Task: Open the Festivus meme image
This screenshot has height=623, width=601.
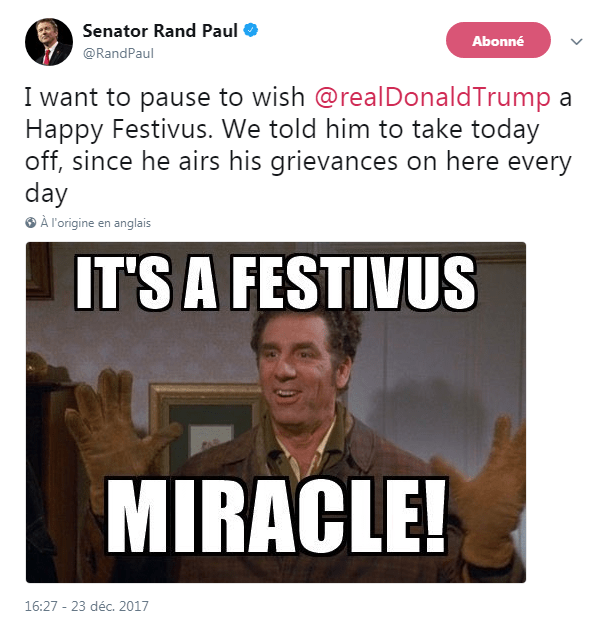Action: tap(276, 412)
